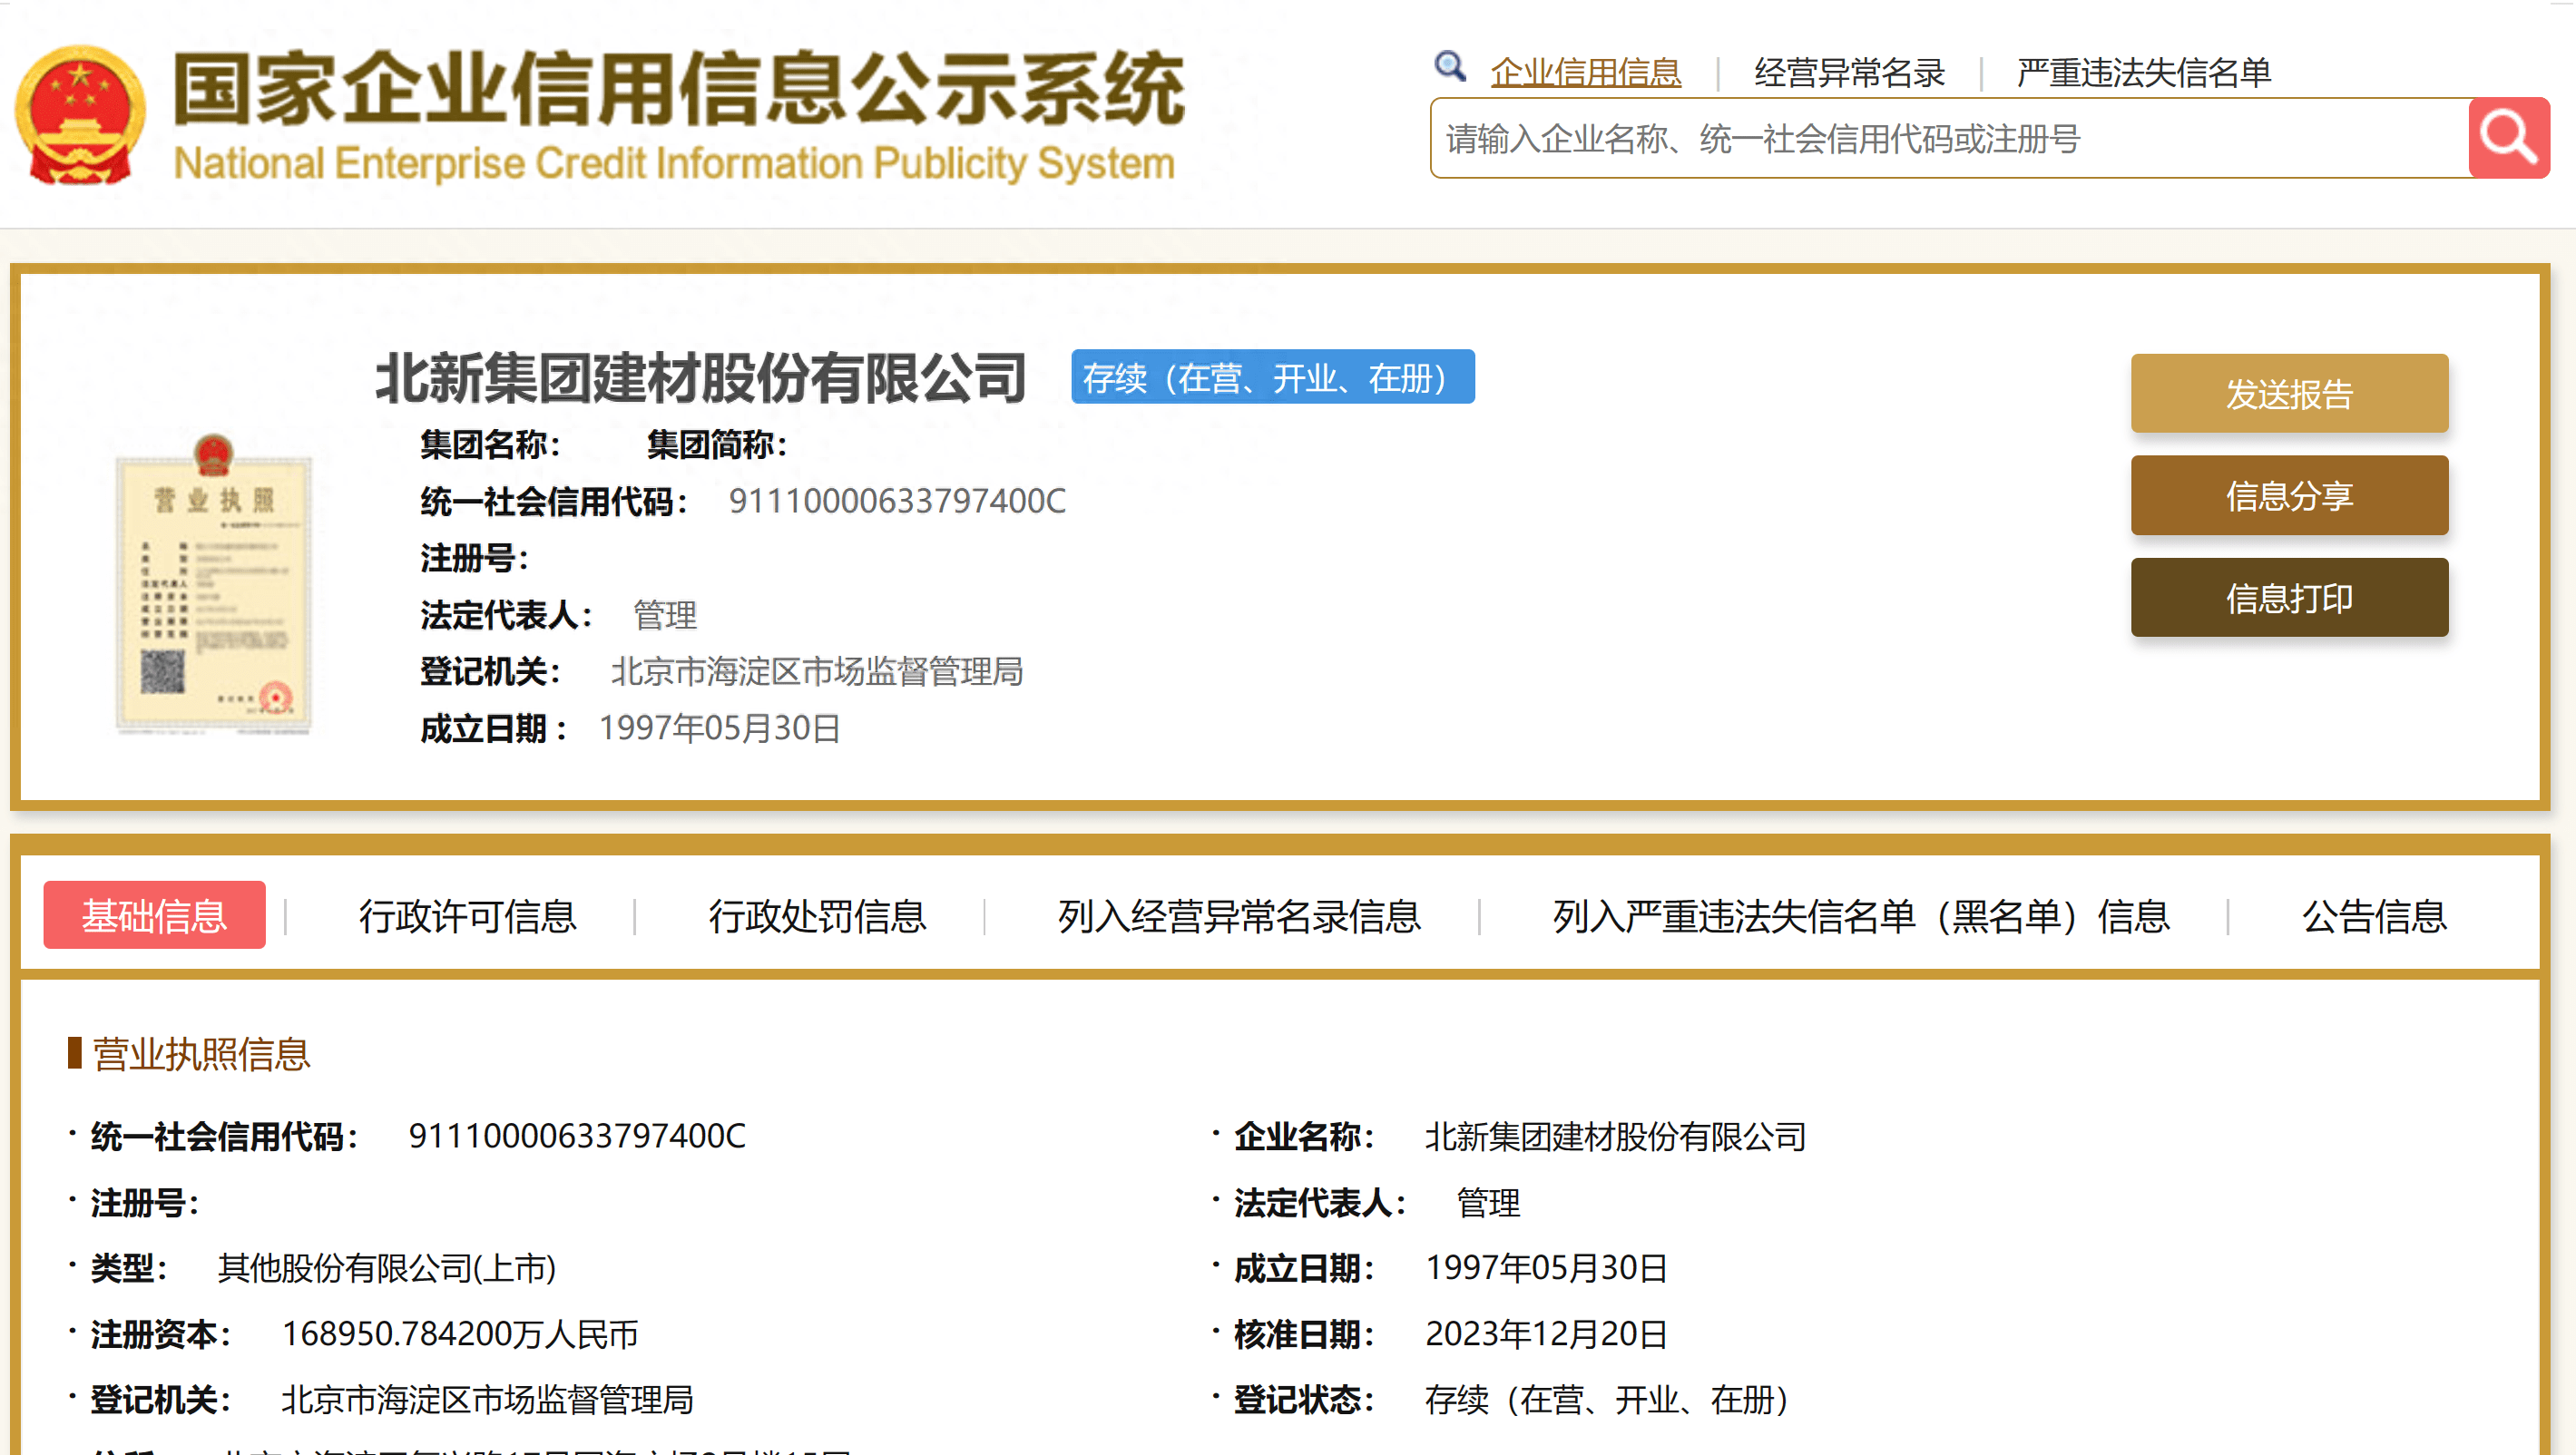The width and height of the screenshot is (2576, 1455).
Task: Select the 严重违法失信名单 search category
Action: tap(2144, 72)
